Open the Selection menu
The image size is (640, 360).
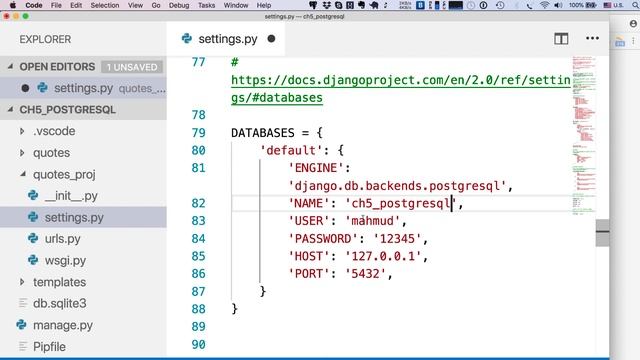click(105, 5)
